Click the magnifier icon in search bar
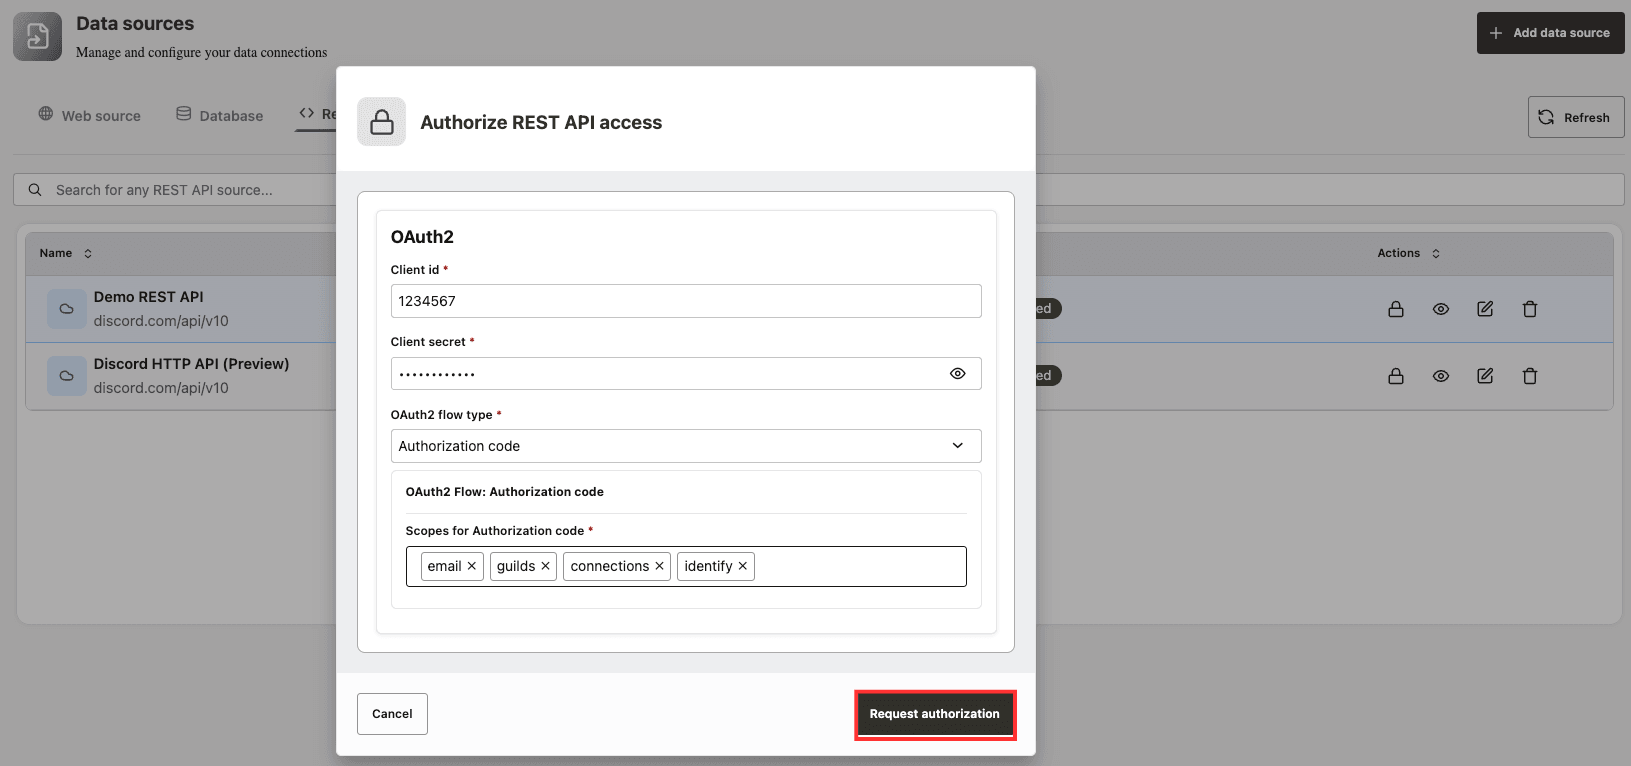The width and height of the screenshot is (1631, 766). [35, 190]
